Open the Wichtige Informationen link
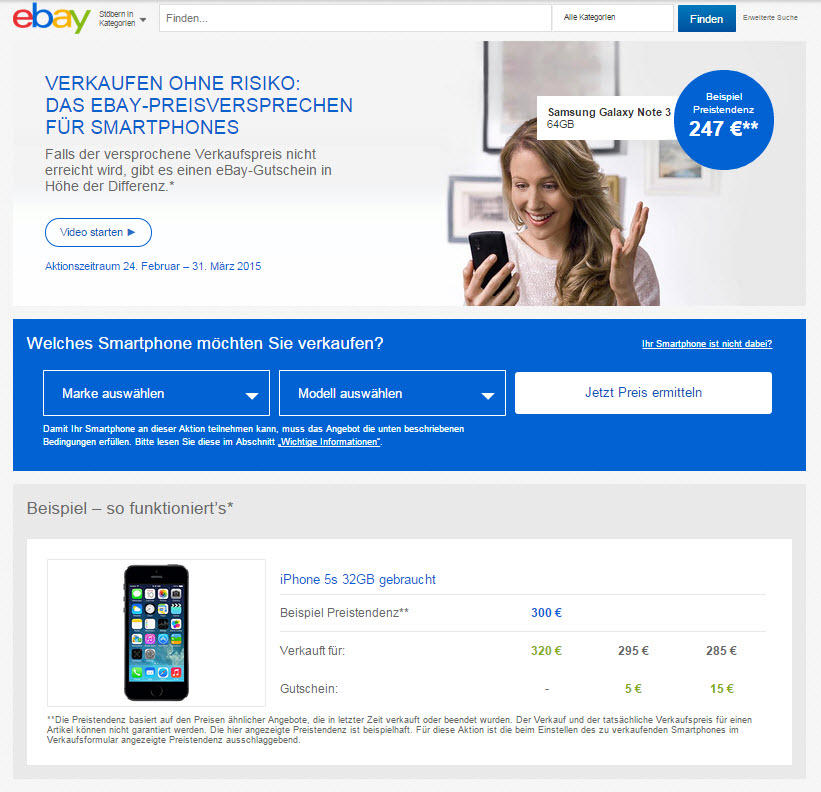Image resolution: width=821 pixels, height=792 pixels. pyautogui.click(x=329, y=442)
